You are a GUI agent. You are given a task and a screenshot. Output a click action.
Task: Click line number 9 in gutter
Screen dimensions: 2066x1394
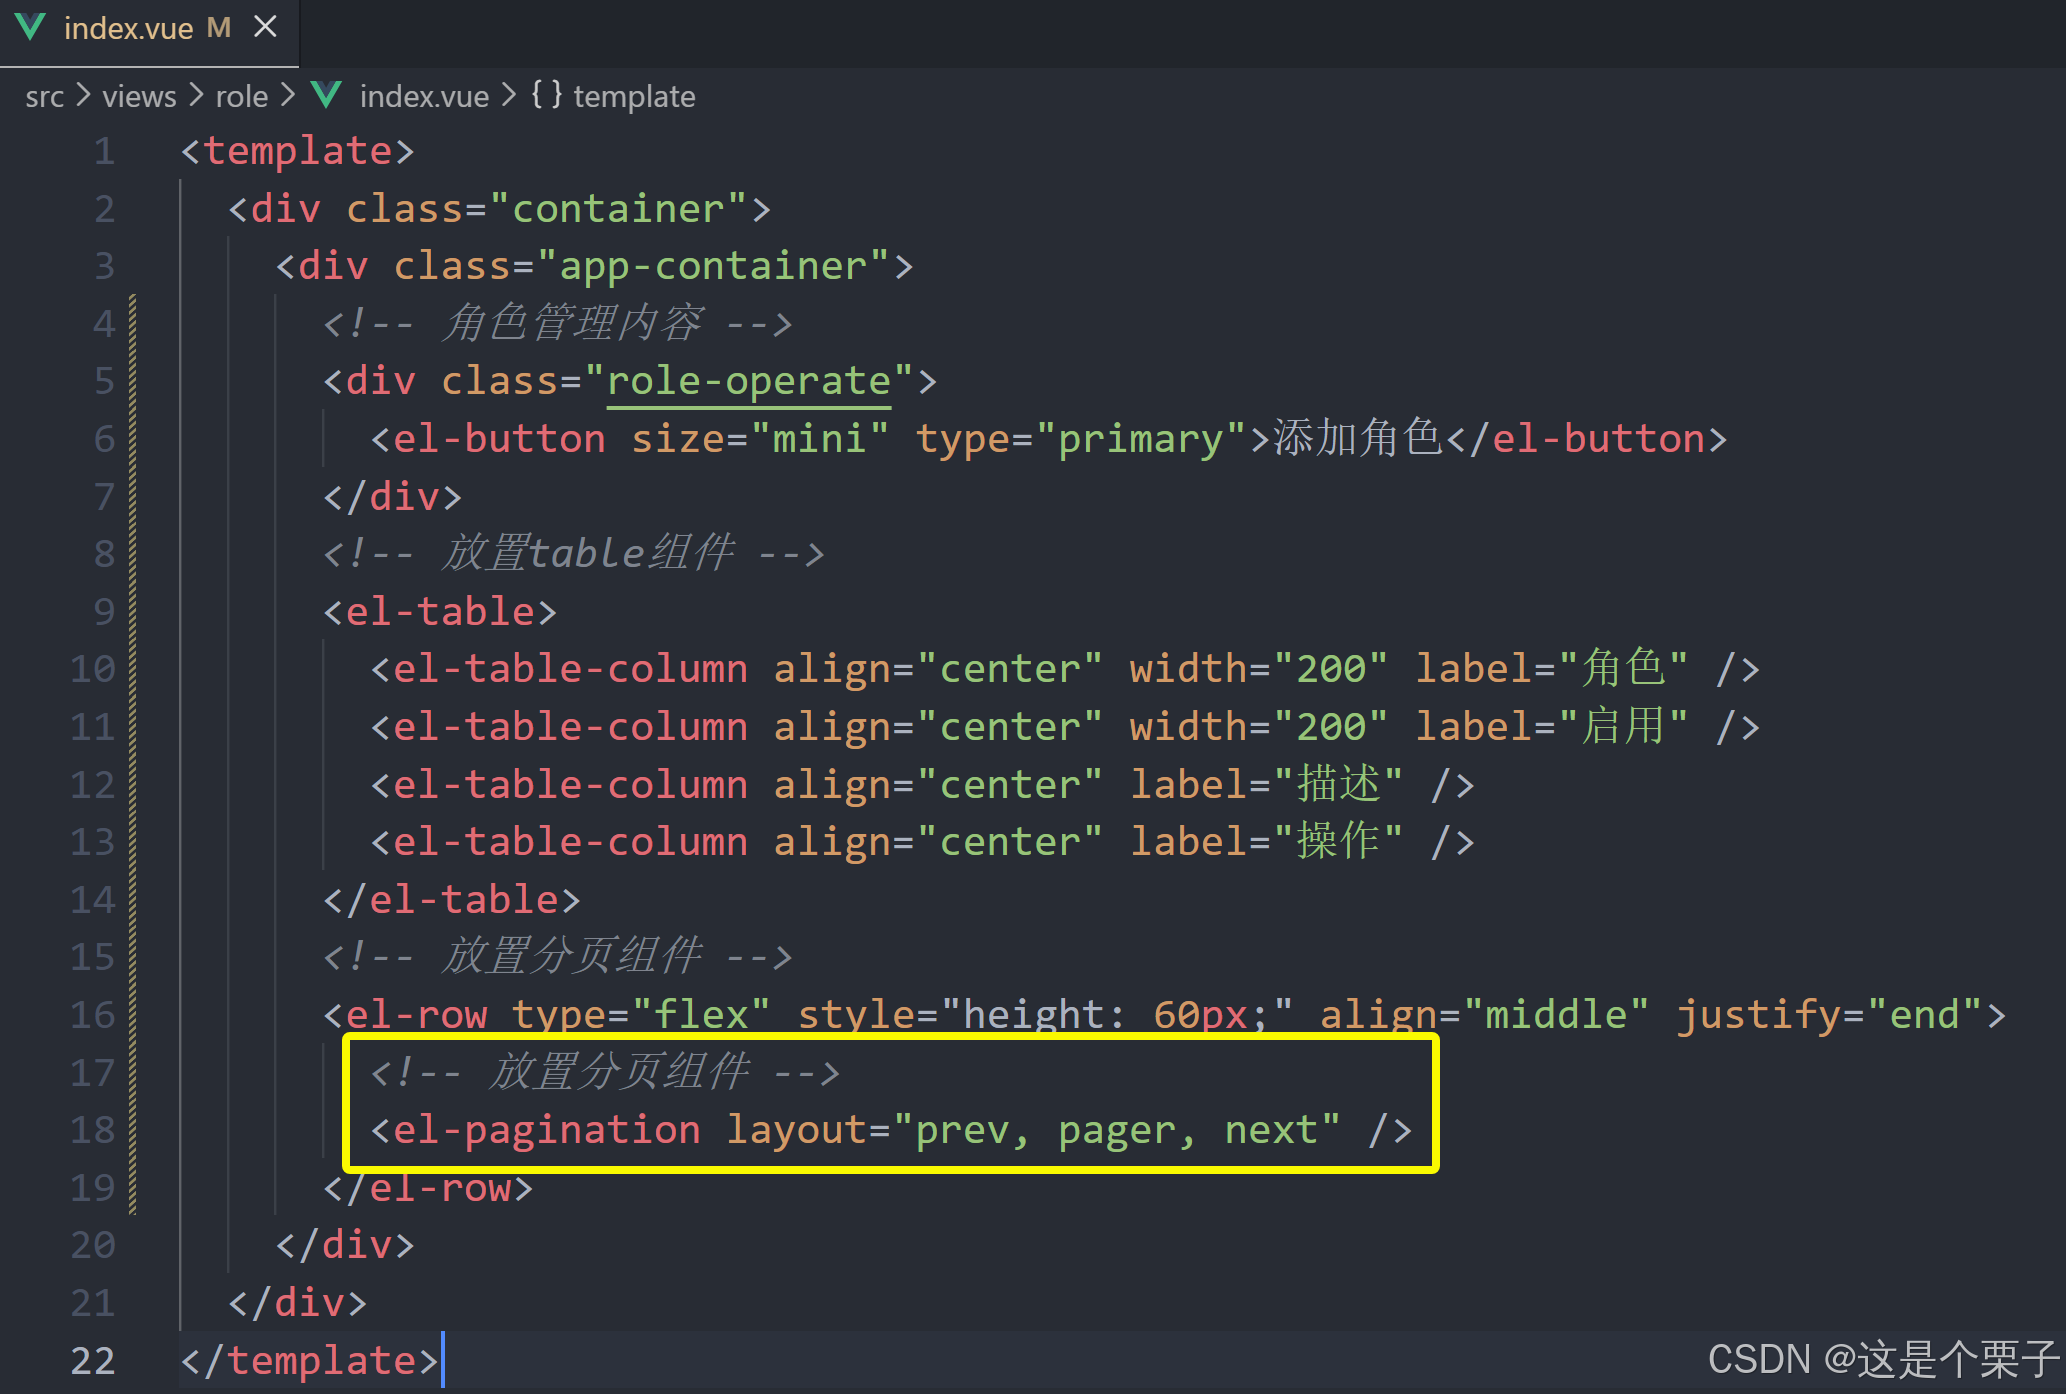(104, 612)
